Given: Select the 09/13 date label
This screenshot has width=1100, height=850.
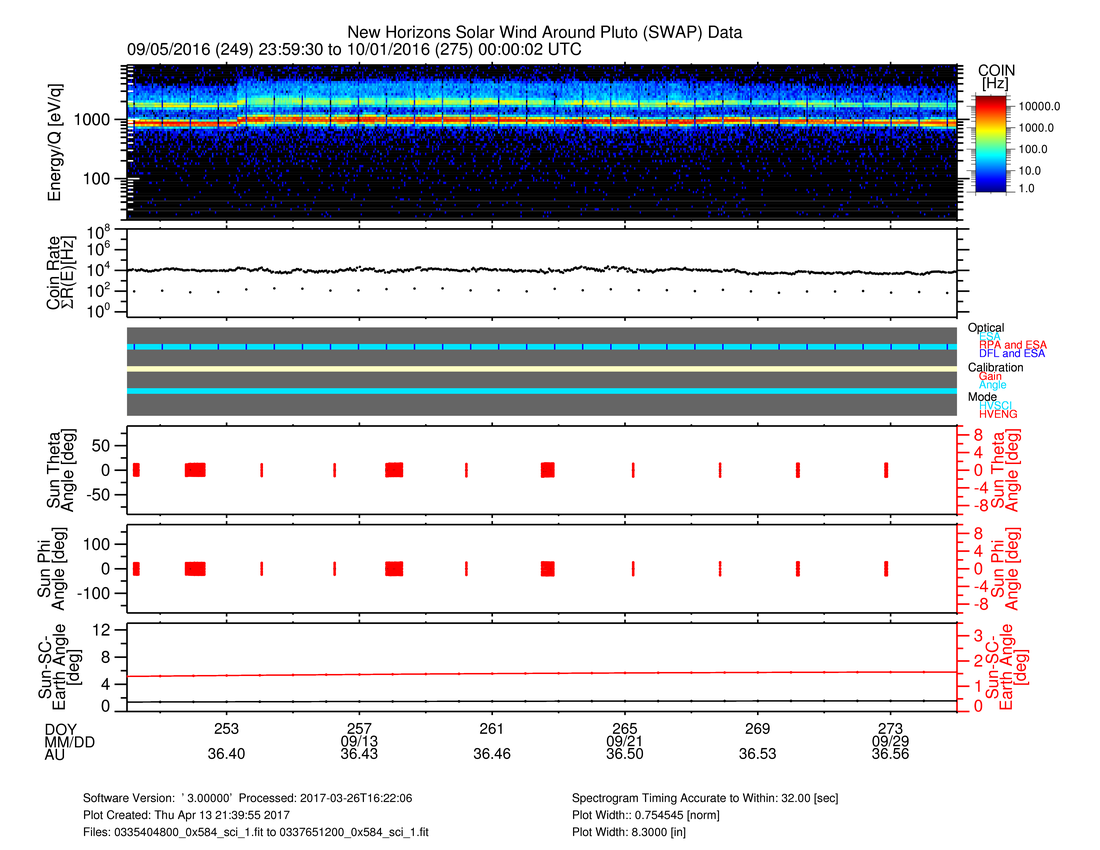Looking at the screenshot, I should (x=359, y=741).
